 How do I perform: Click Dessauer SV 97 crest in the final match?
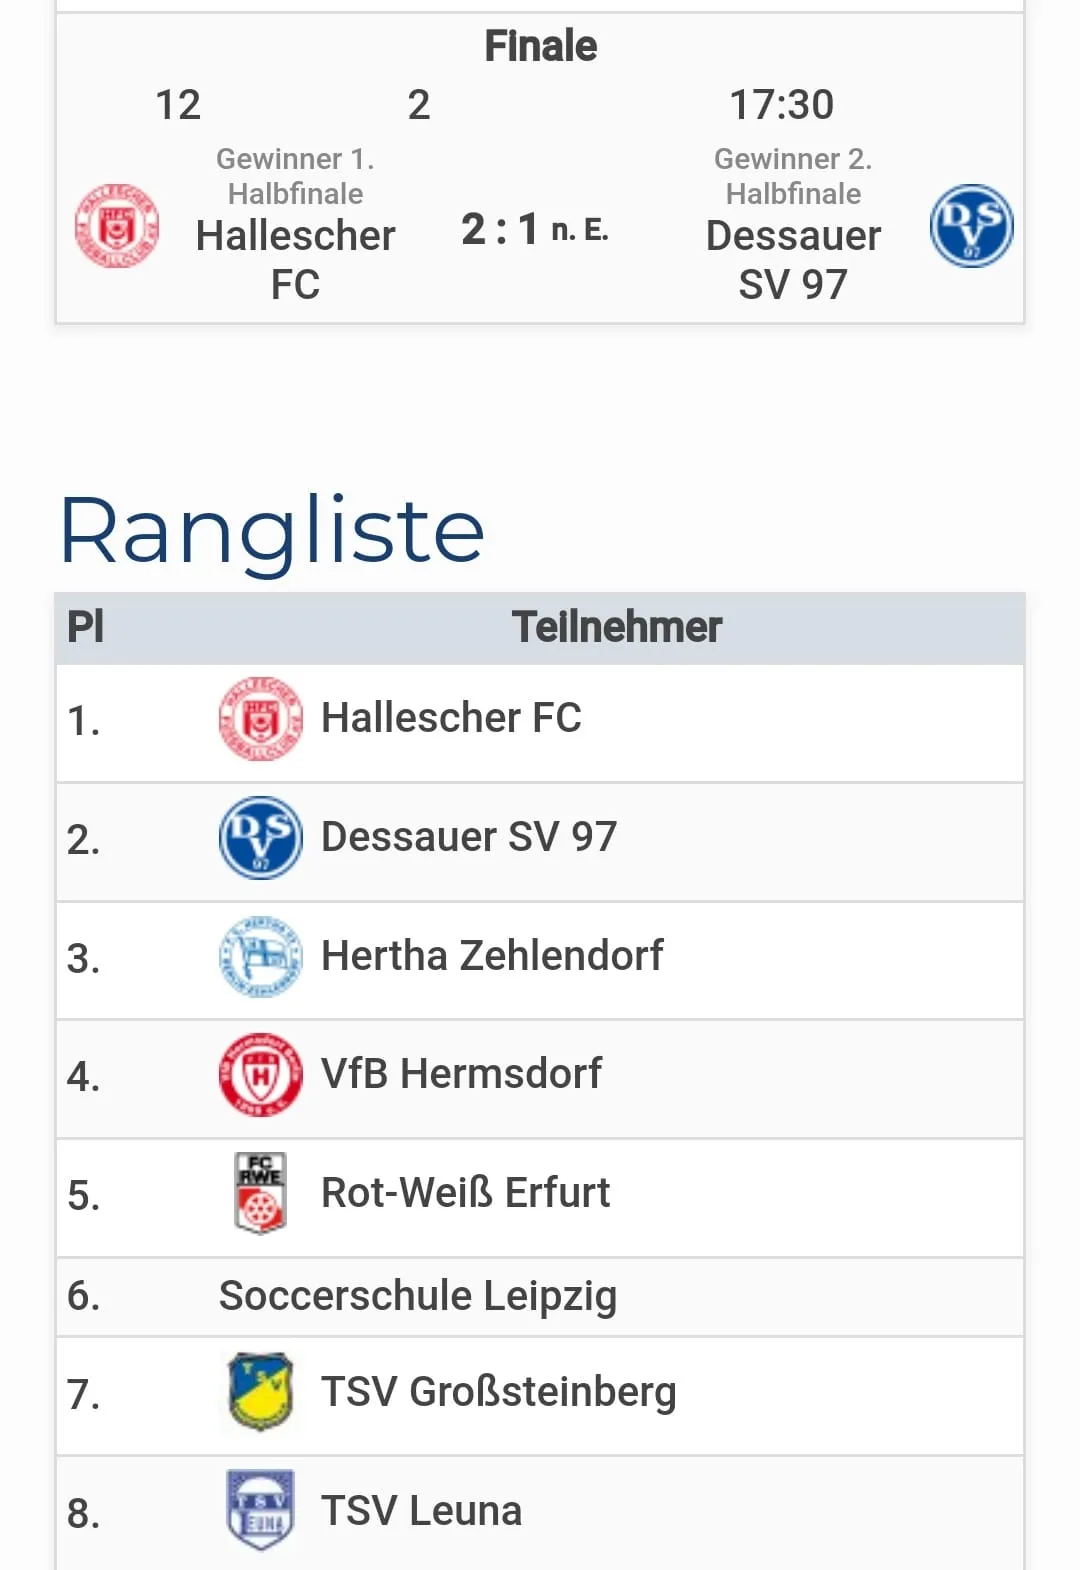(x=971, y=226)
